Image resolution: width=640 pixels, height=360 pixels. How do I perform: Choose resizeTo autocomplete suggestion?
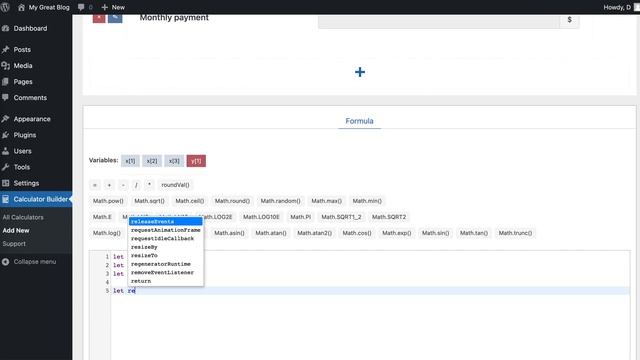click(x=166, y=256)
